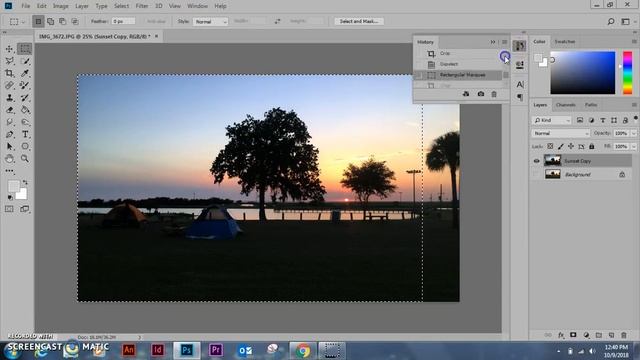Viewport: 640px width, 360px height.
Task: Select the Rectangular Marquee history state
Action: point(458,75)
